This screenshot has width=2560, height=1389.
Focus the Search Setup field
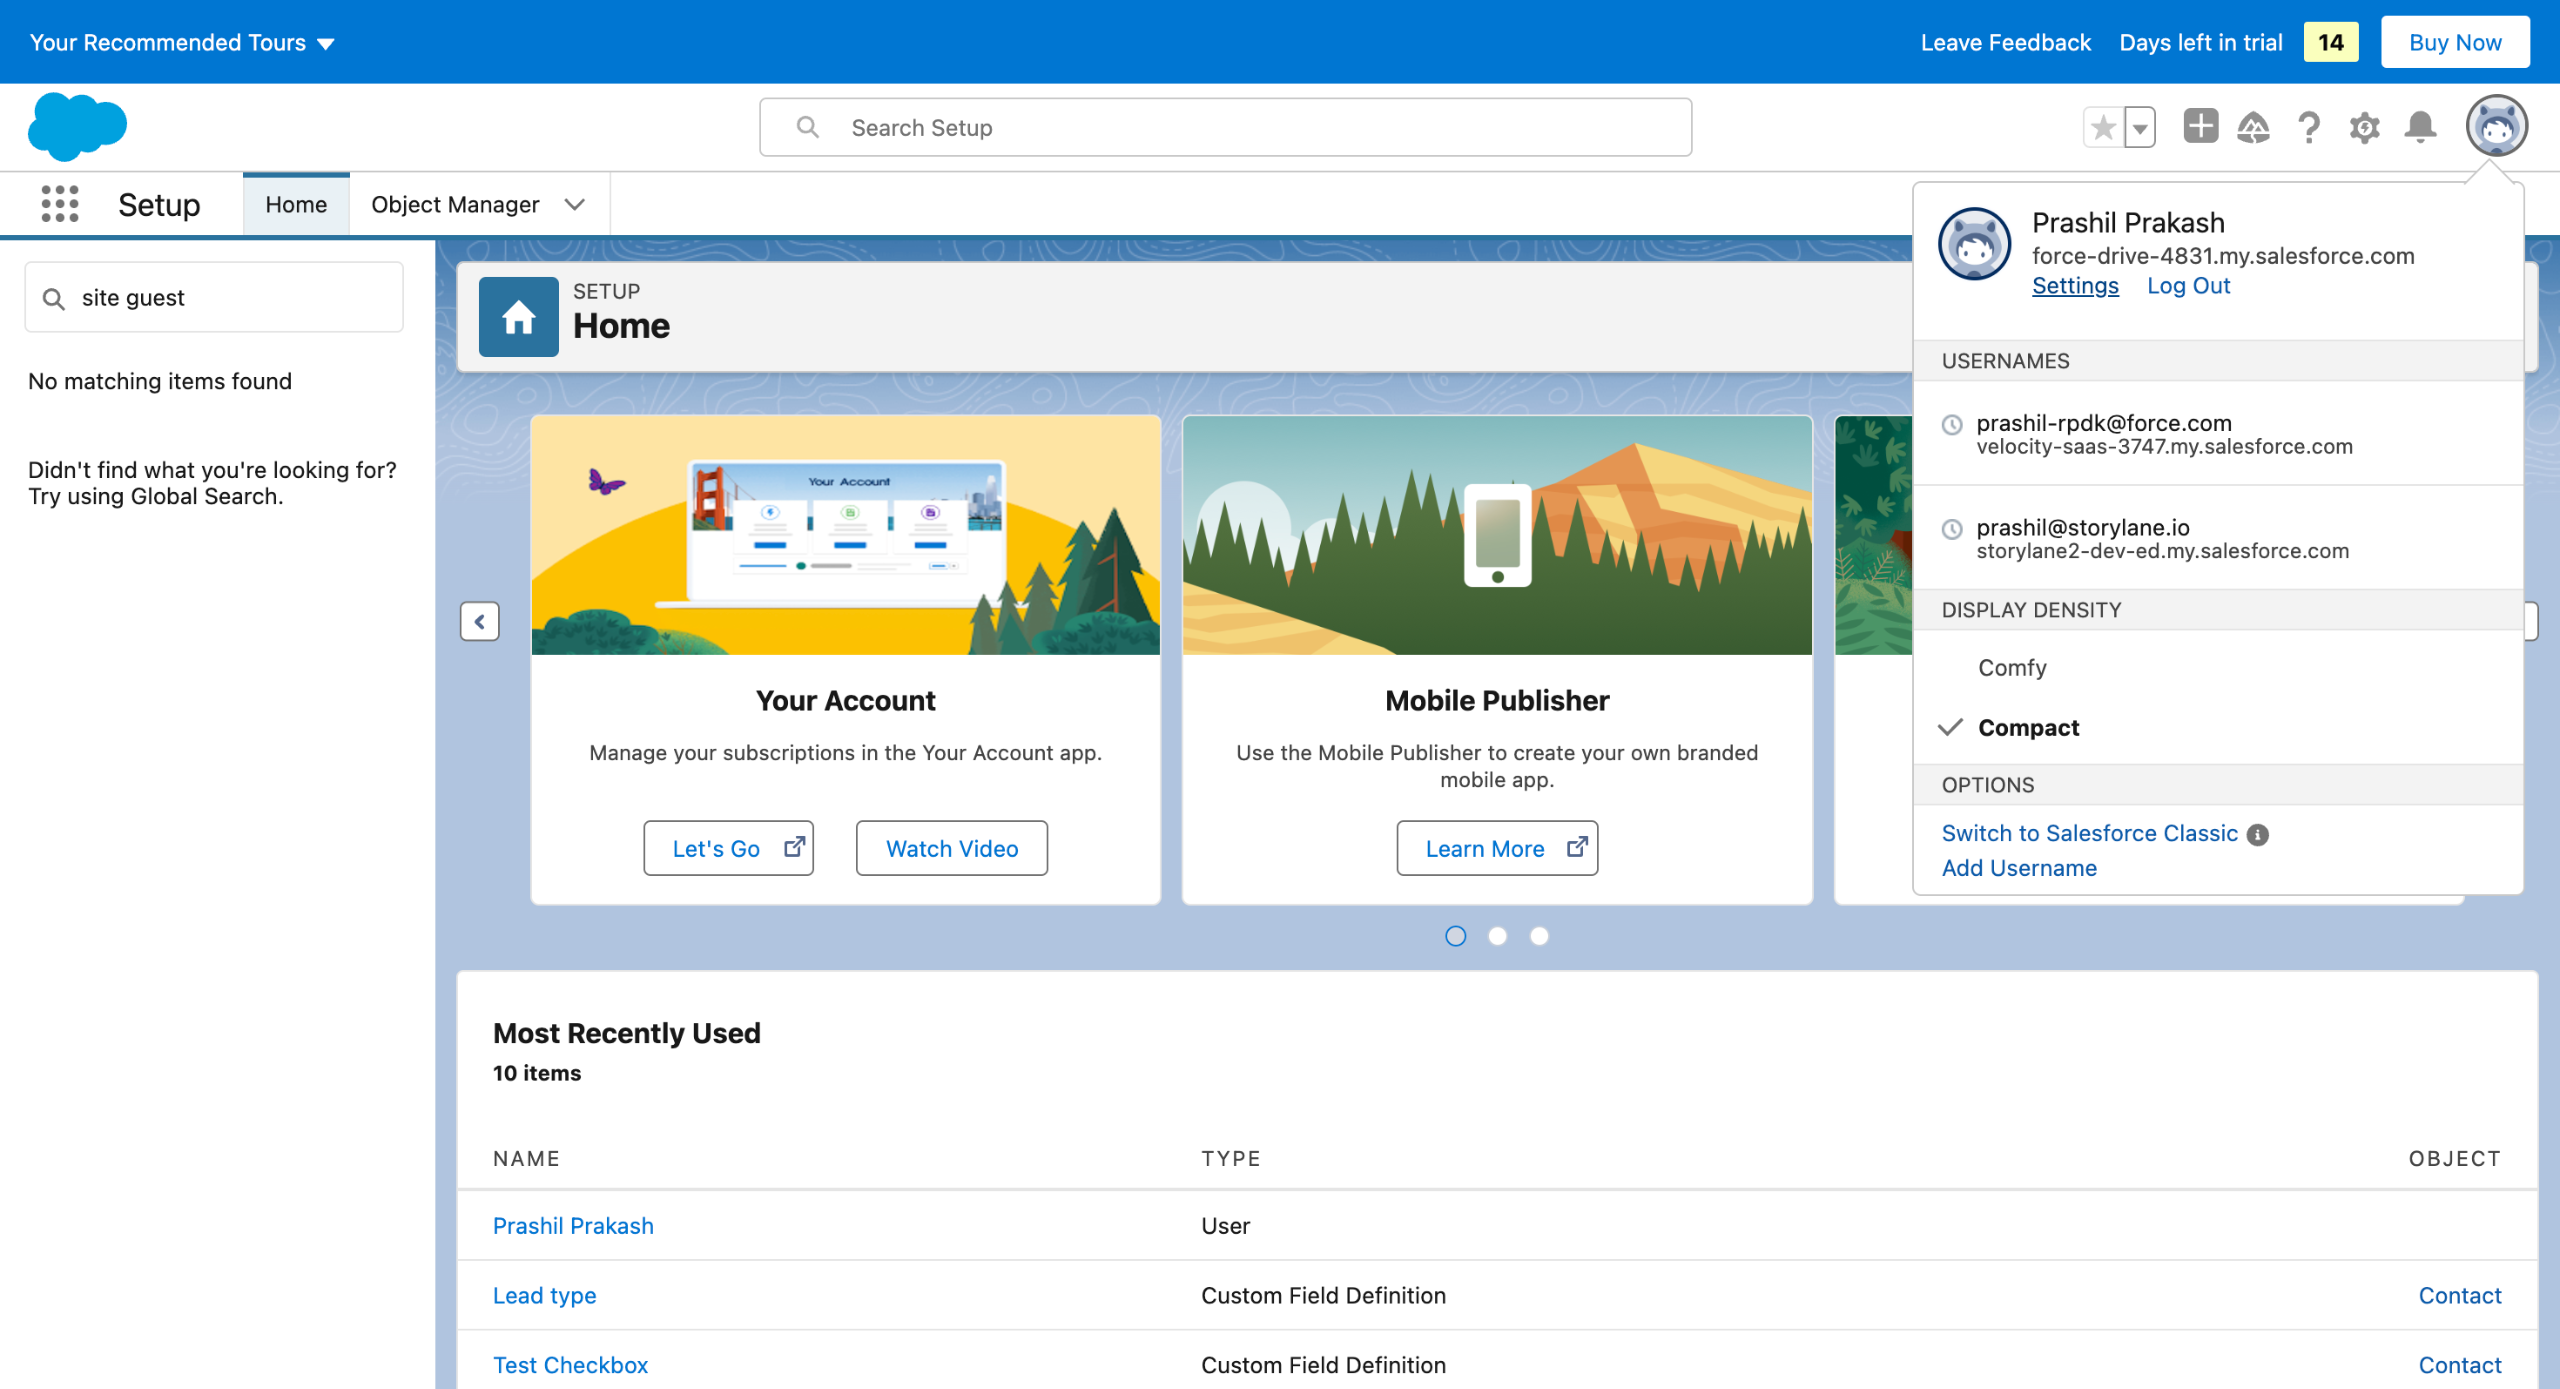(1226, 127)
